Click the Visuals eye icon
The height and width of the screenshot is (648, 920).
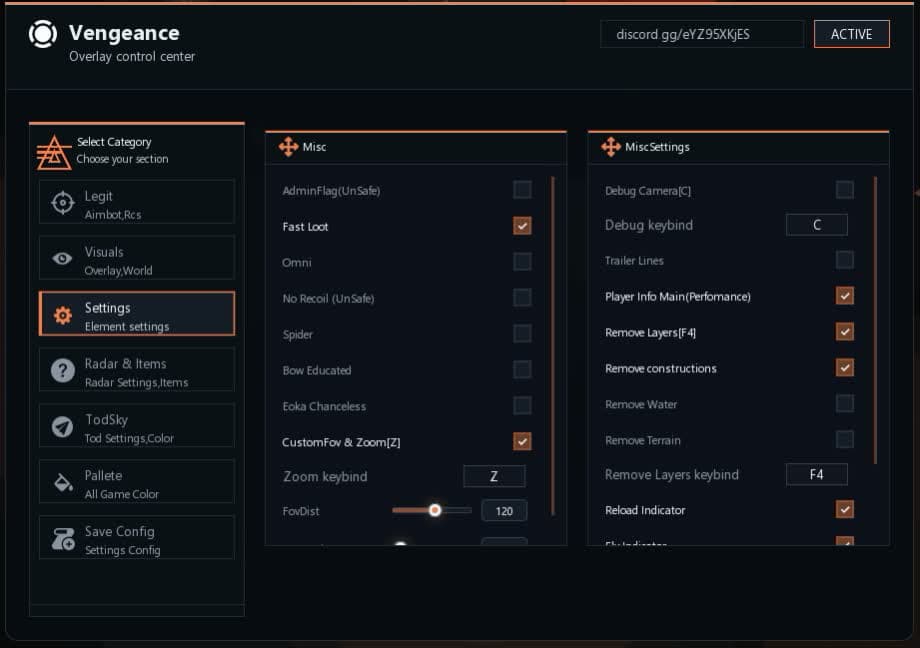pyautogui.click(x=63, y=259)
